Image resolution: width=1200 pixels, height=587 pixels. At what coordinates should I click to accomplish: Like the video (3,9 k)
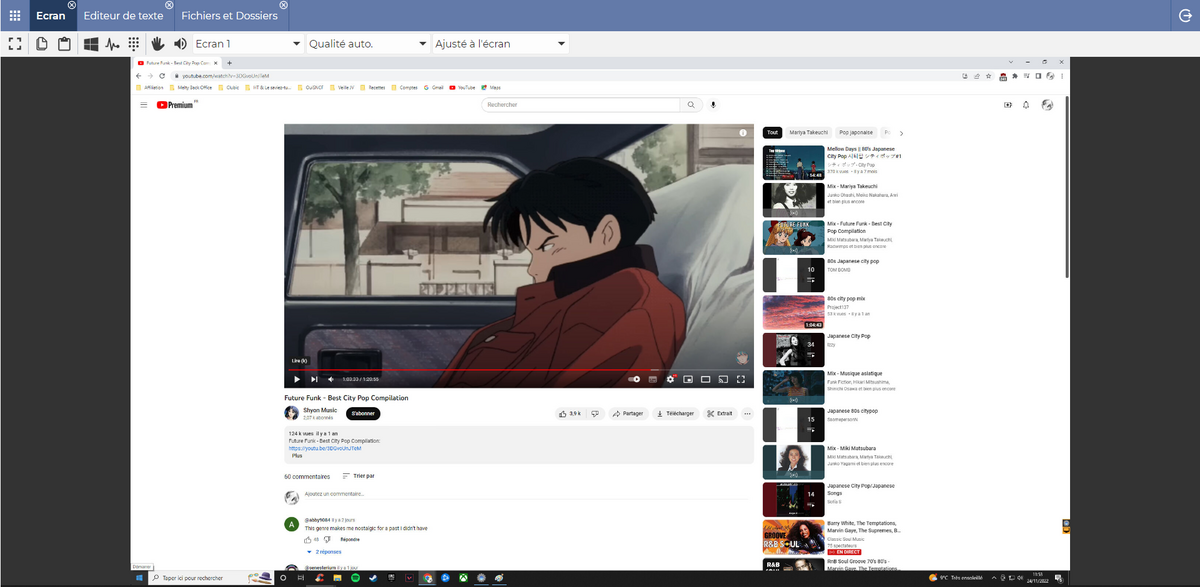click(x=570, y=413)
